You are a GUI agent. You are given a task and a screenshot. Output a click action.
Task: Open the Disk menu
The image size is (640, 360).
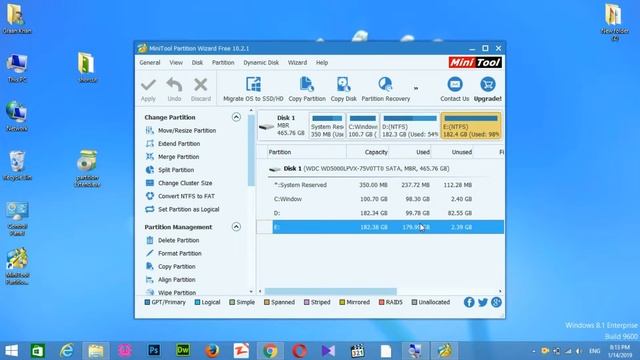click(197, 63)
